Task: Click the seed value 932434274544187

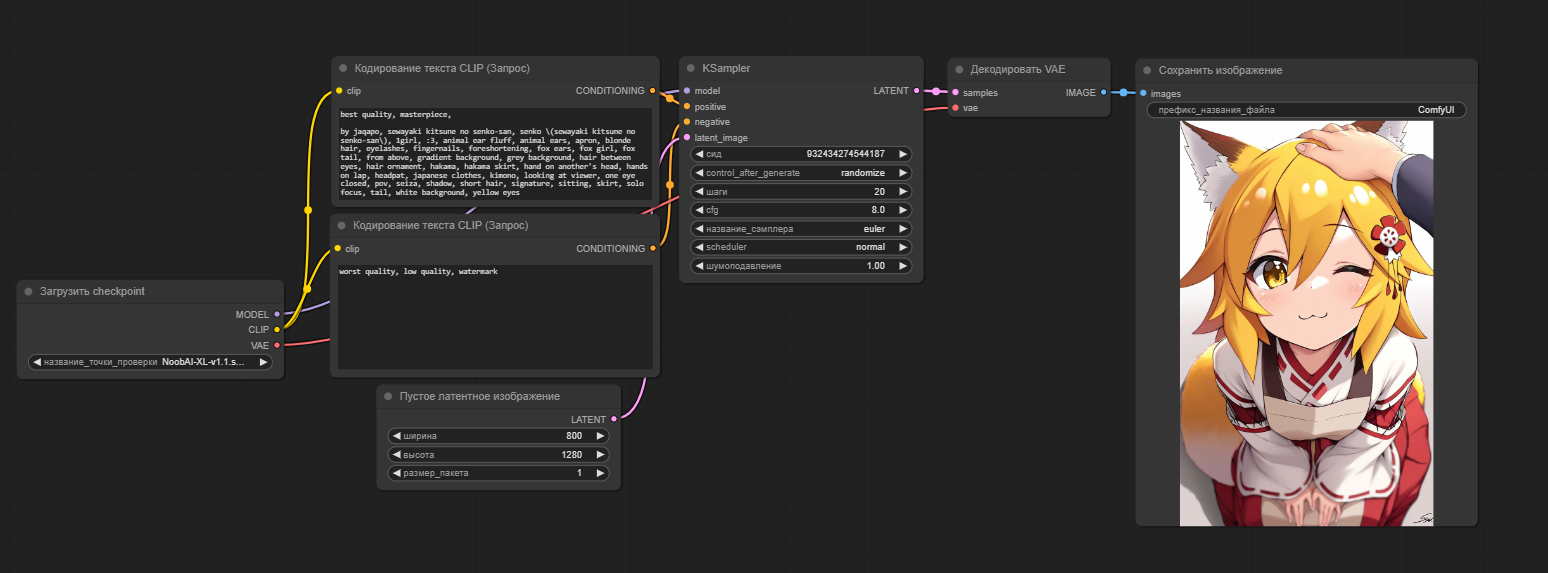Action: coord(845,154)
